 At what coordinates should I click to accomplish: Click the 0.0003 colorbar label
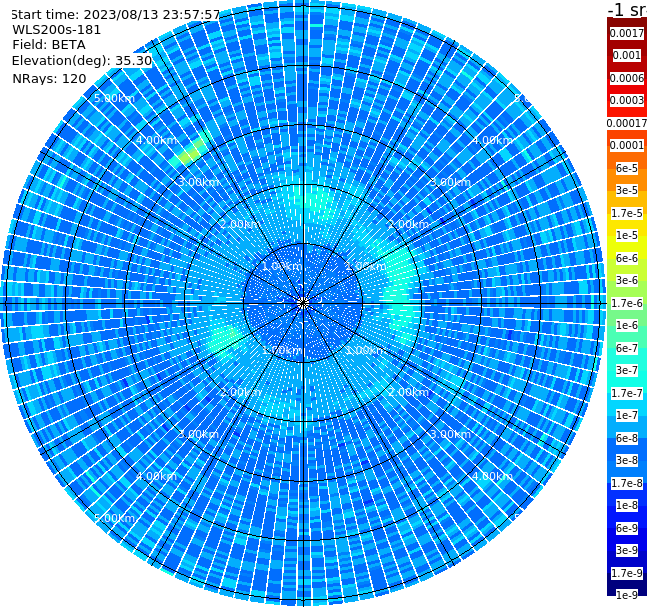pyautogui.click(x=627, y=100)
